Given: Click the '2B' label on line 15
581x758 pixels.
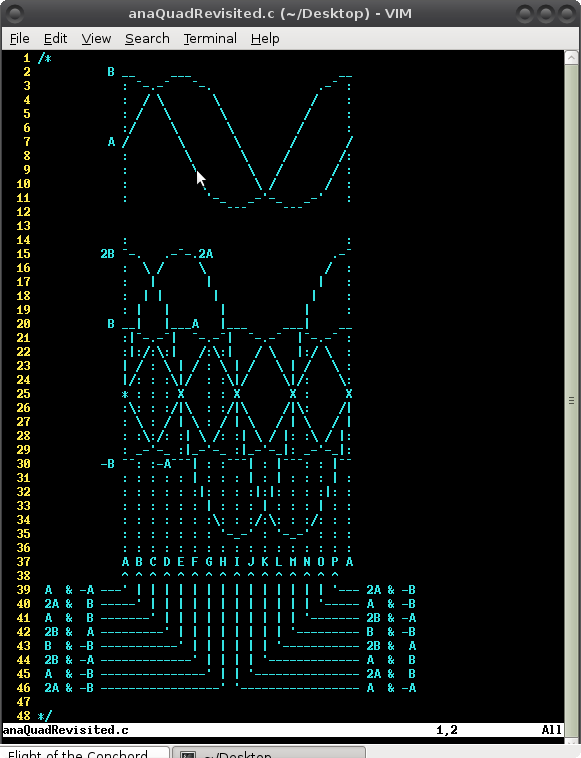Looking at the screenshot, I should point(107,254).
